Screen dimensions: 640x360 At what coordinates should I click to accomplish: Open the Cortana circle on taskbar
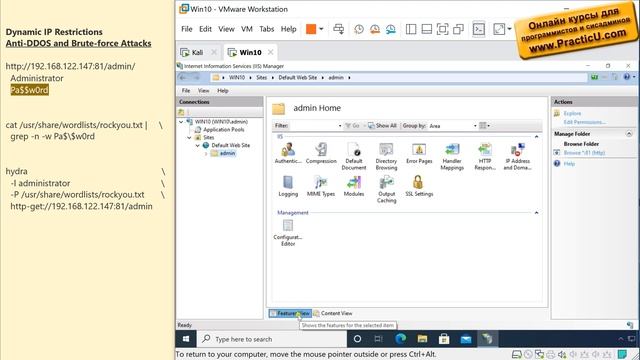[x=357, y=339]
